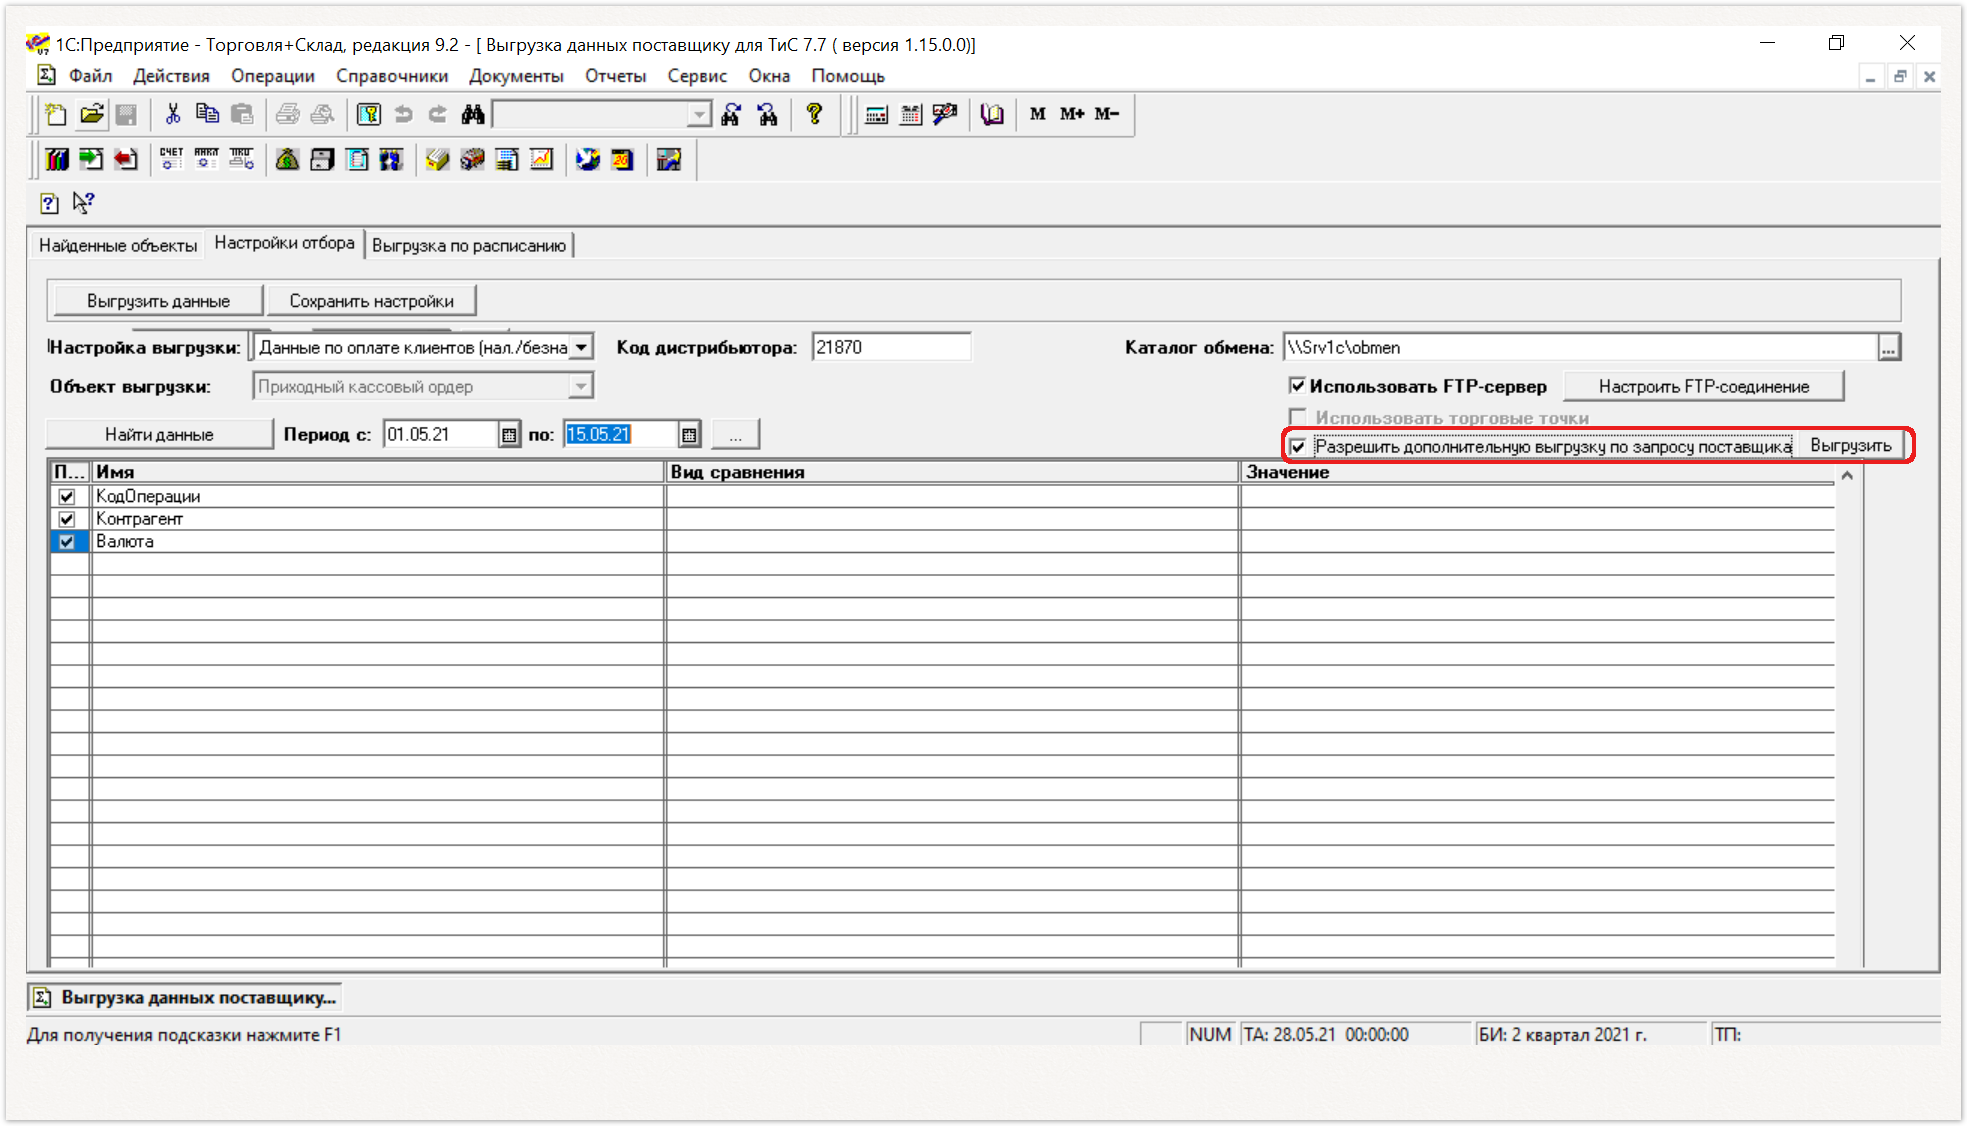
Task: Click the yellow question mark Help icon
Action: pos(814,115)
